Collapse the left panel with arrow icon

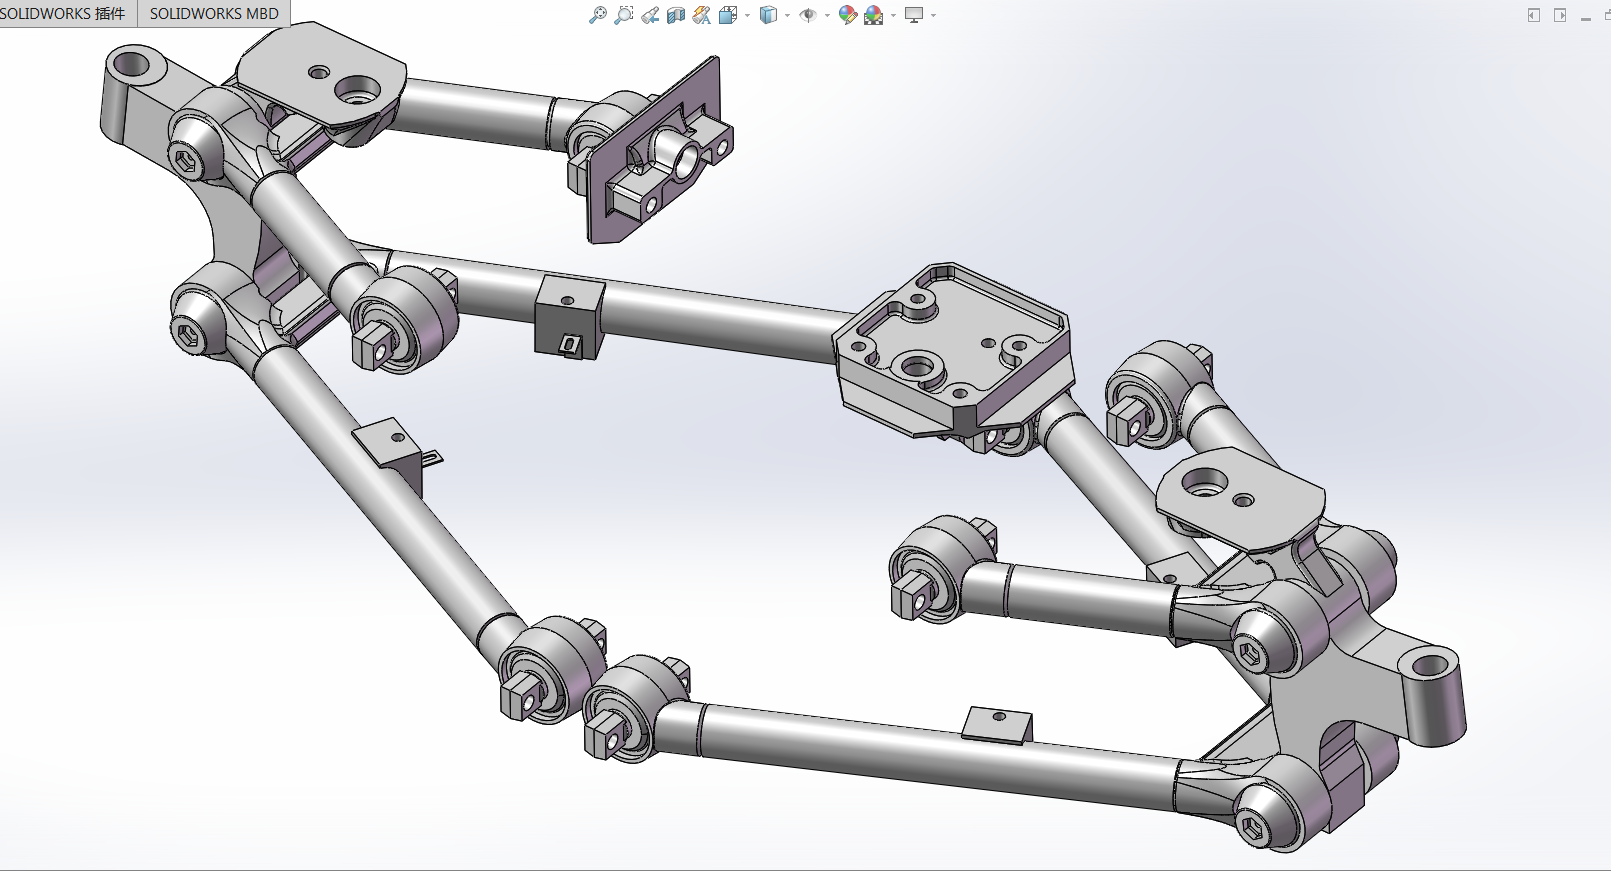[x=1534, y=15]
